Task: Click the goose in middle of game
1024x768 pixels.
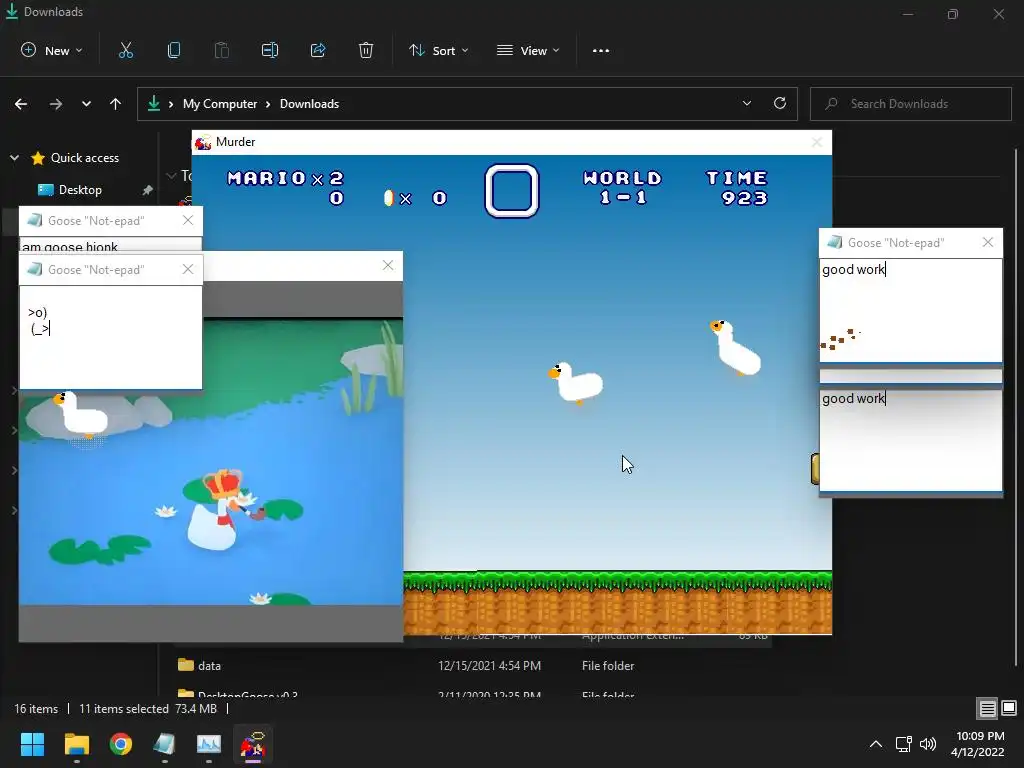Action: coord(575,383)
